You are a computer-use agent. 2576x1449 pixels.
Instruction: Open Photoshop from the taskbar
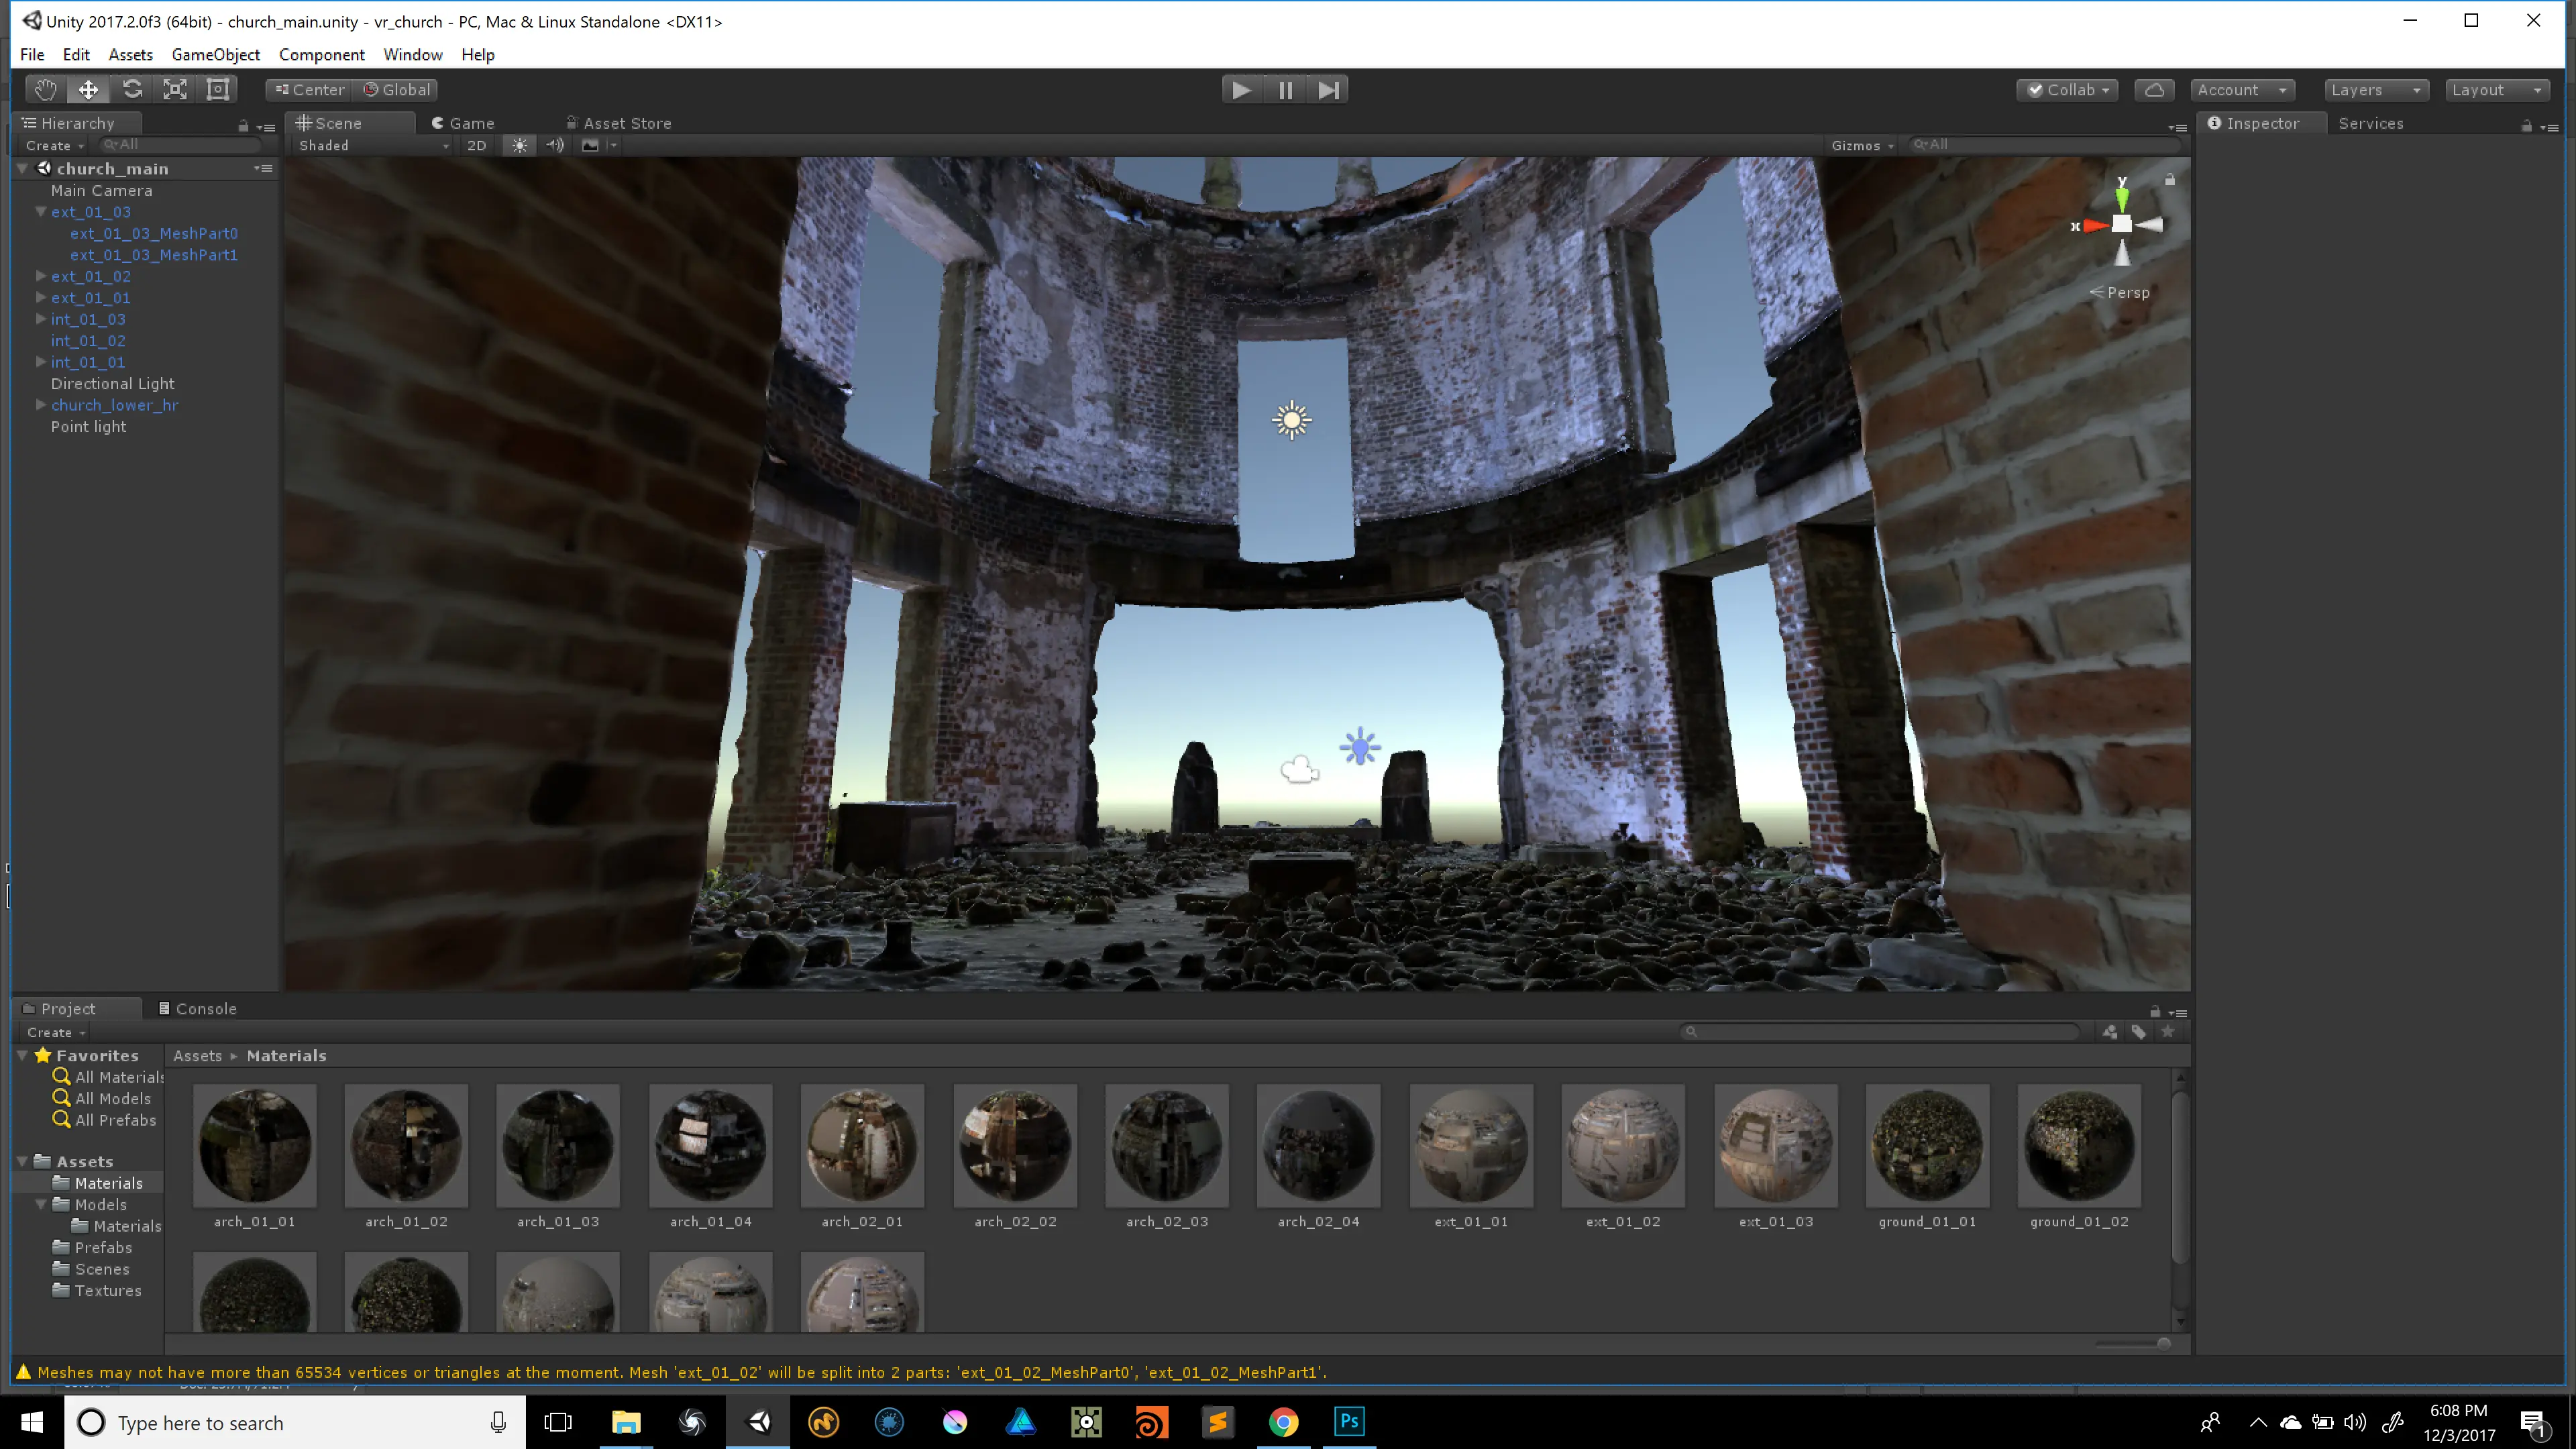(x=1349, y=1422)
